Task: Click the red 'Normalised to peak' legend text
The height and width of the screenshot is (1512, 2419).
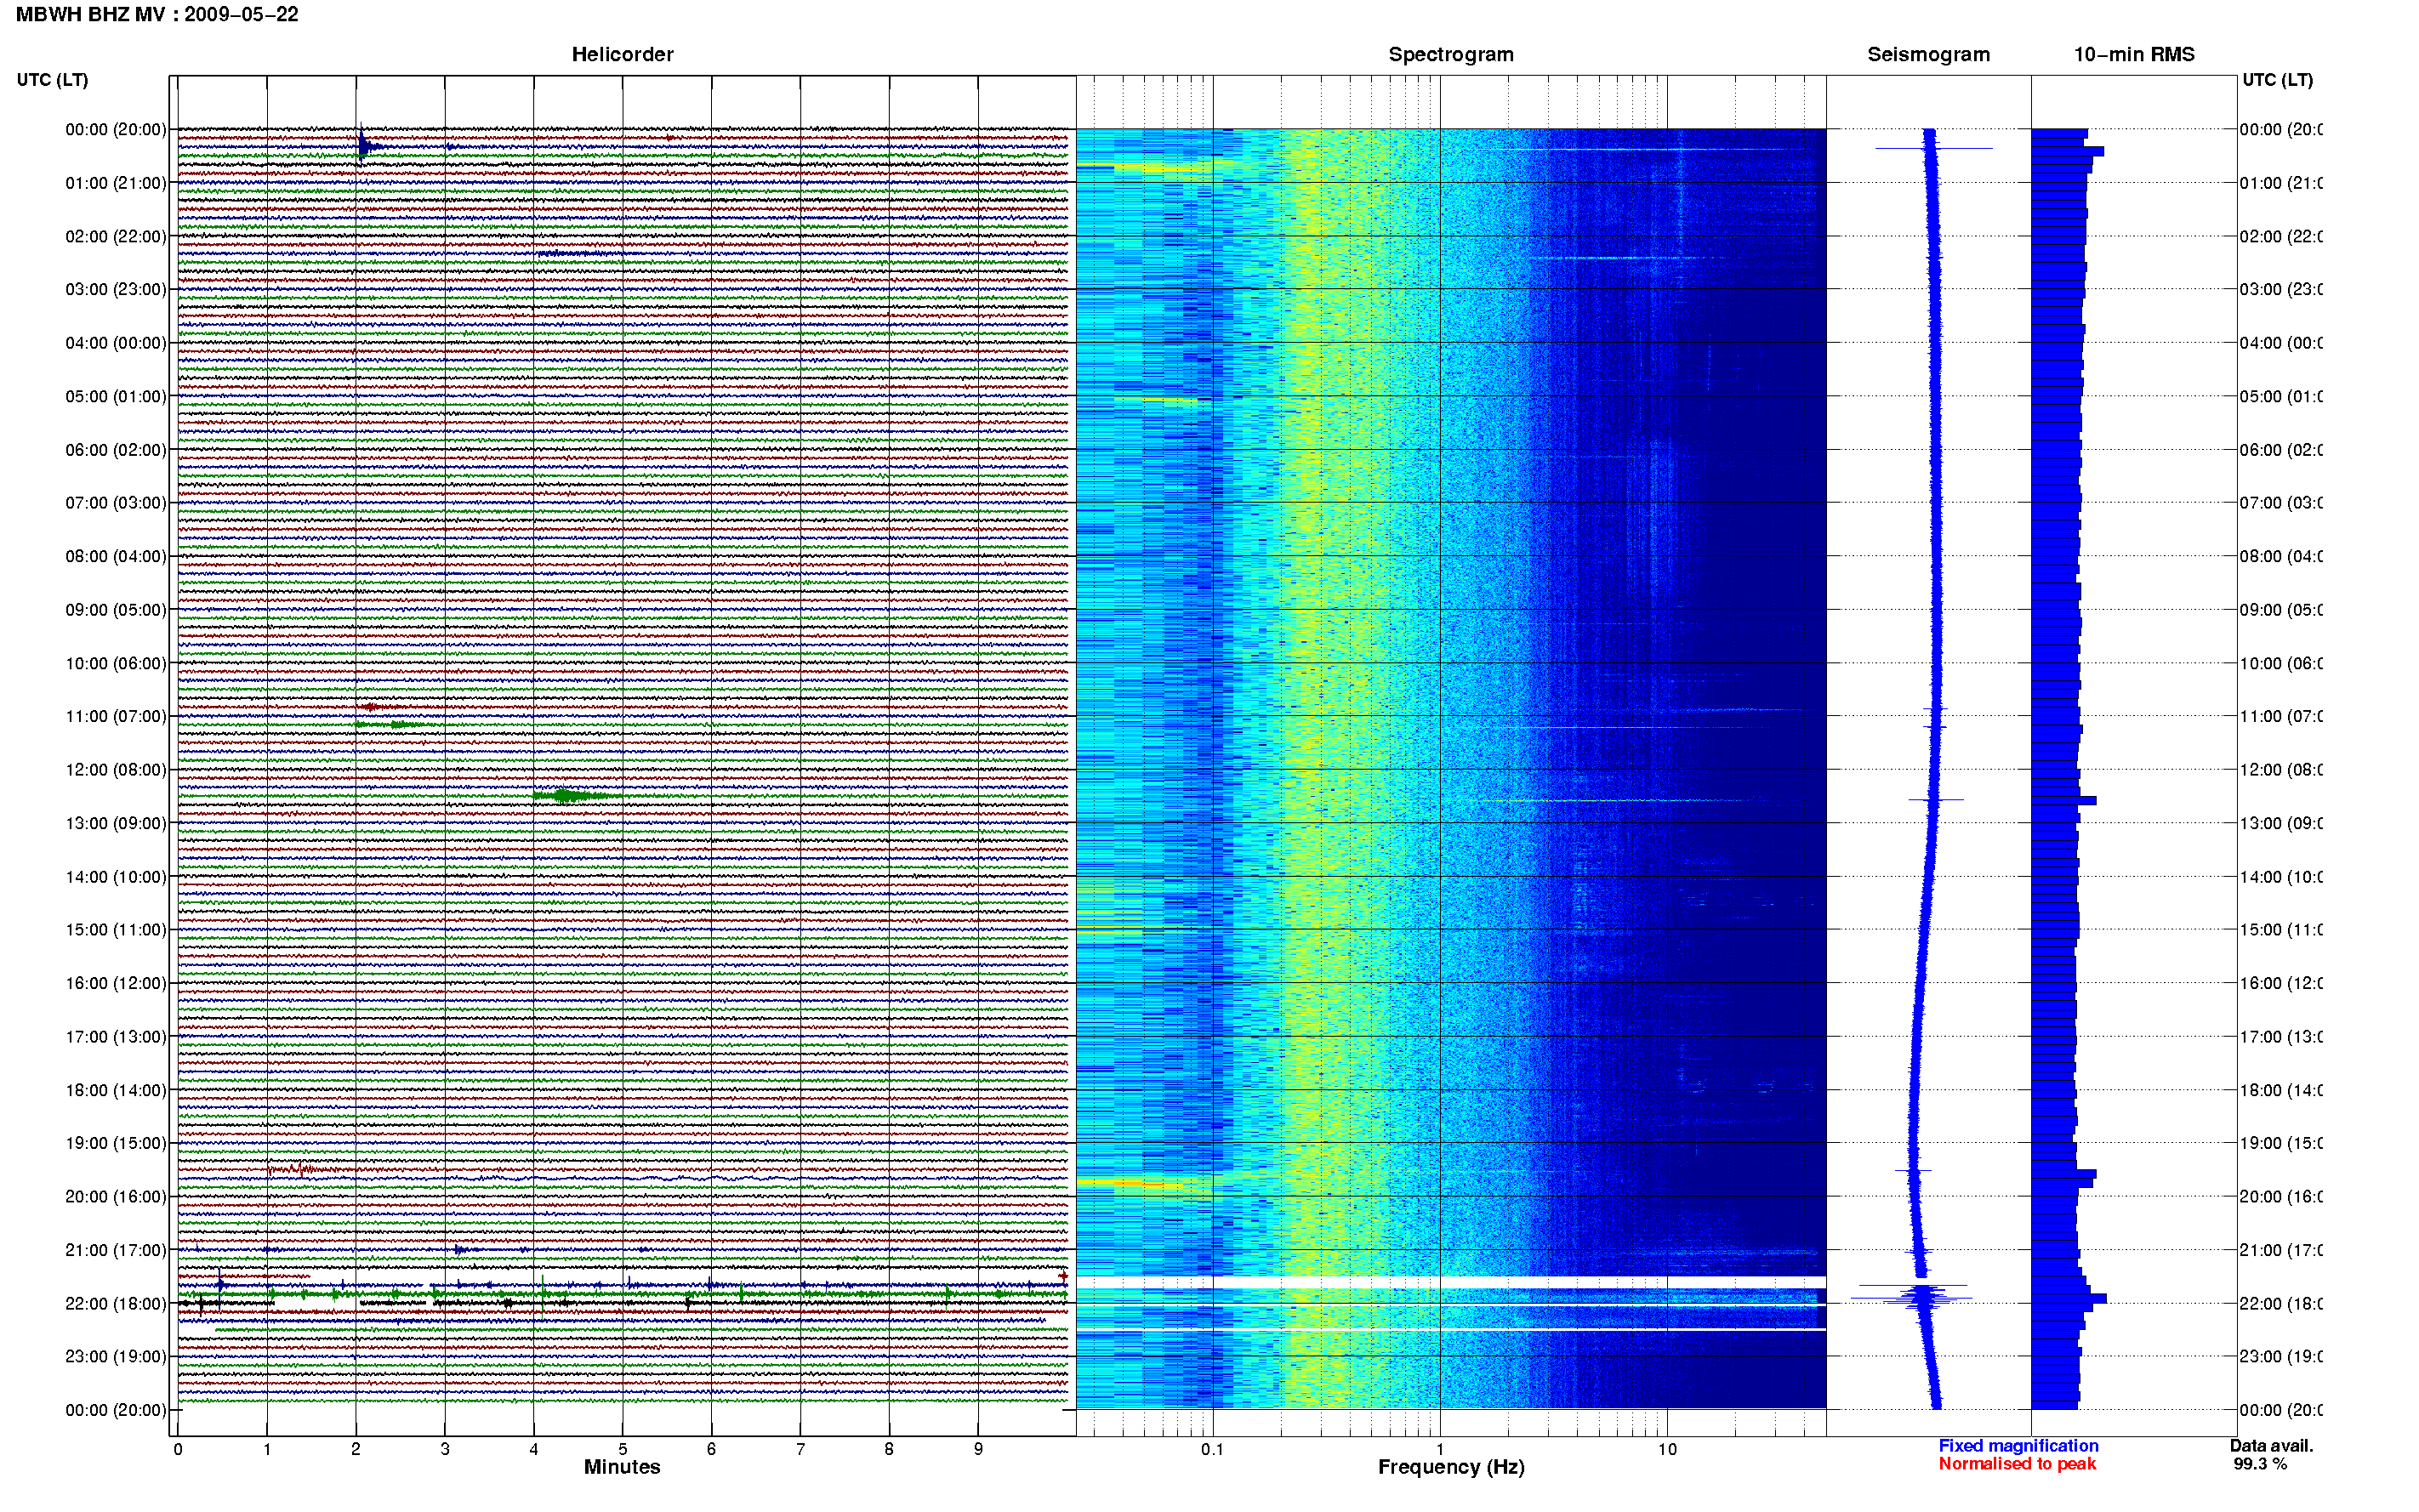Action: [2017, 1464]
